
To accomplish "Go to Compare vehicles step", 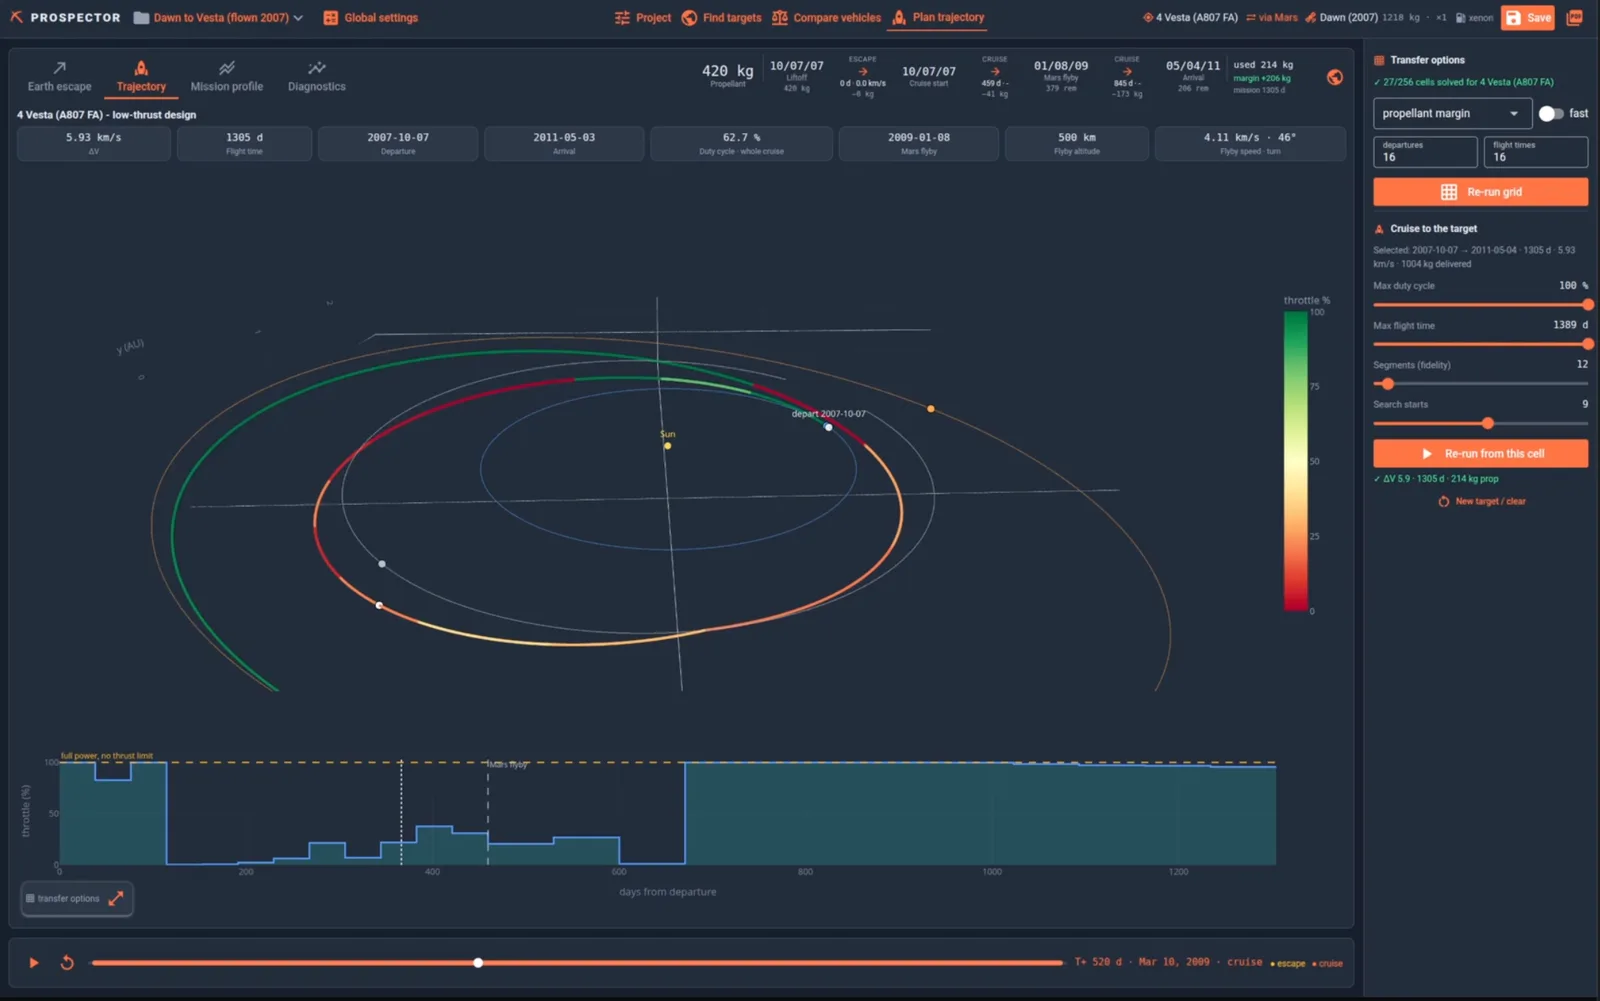I will pos(826,18).
